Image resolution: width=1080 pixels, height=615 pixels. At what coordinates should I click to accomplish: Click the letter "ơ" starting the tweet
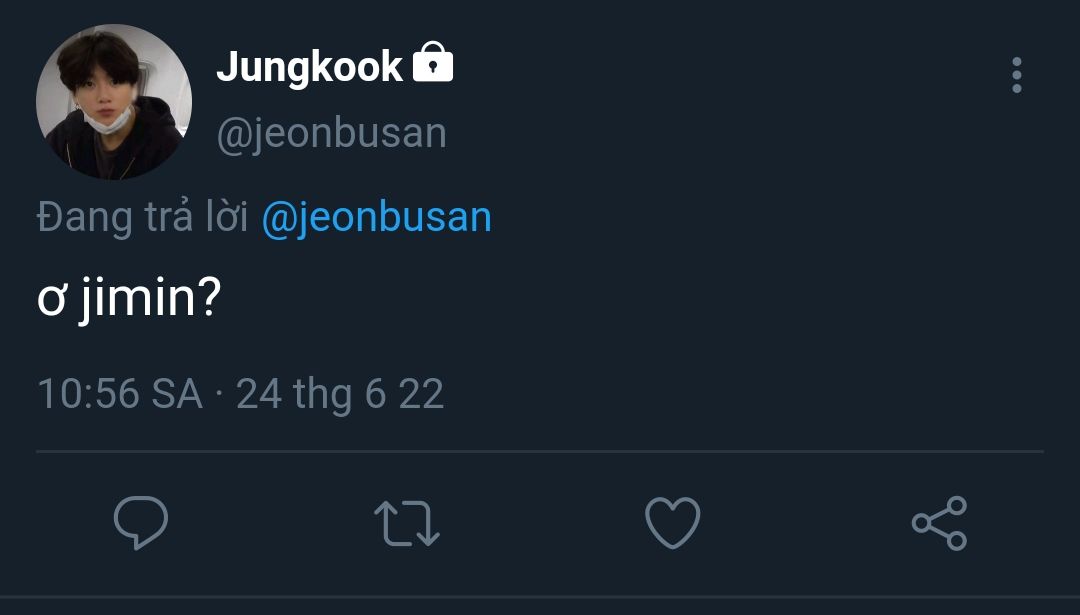(x=51, y=301)
